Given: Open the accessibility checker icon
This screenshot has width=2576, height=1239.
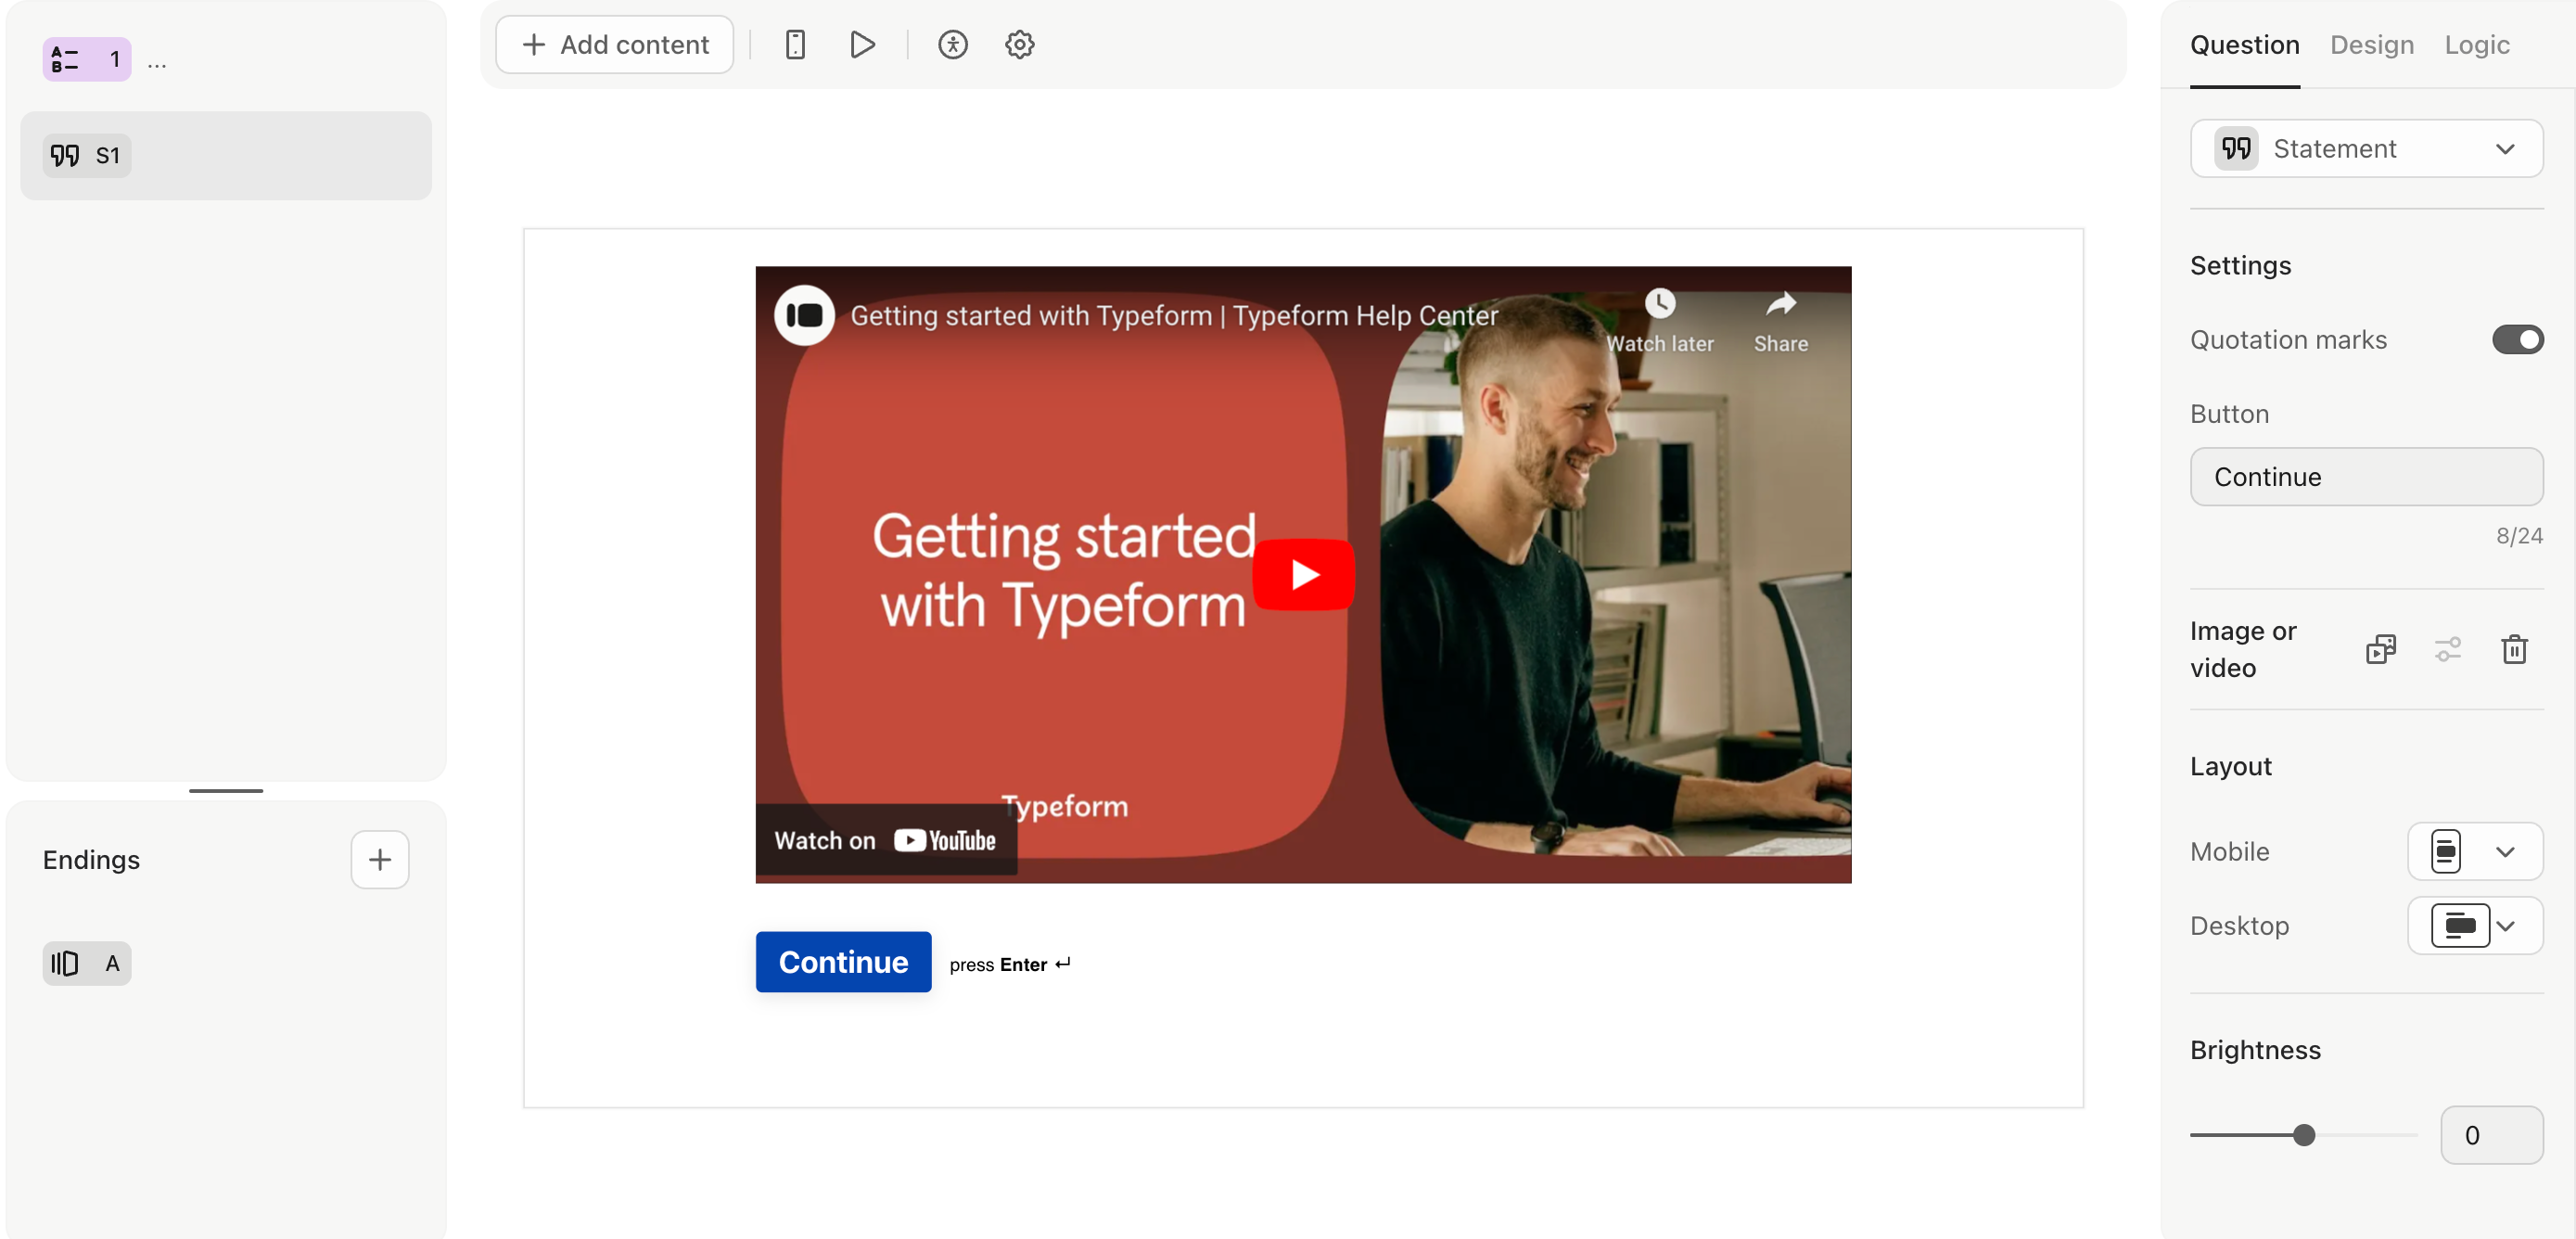Looking at the screenshot, I should click(x=953, y=45).
